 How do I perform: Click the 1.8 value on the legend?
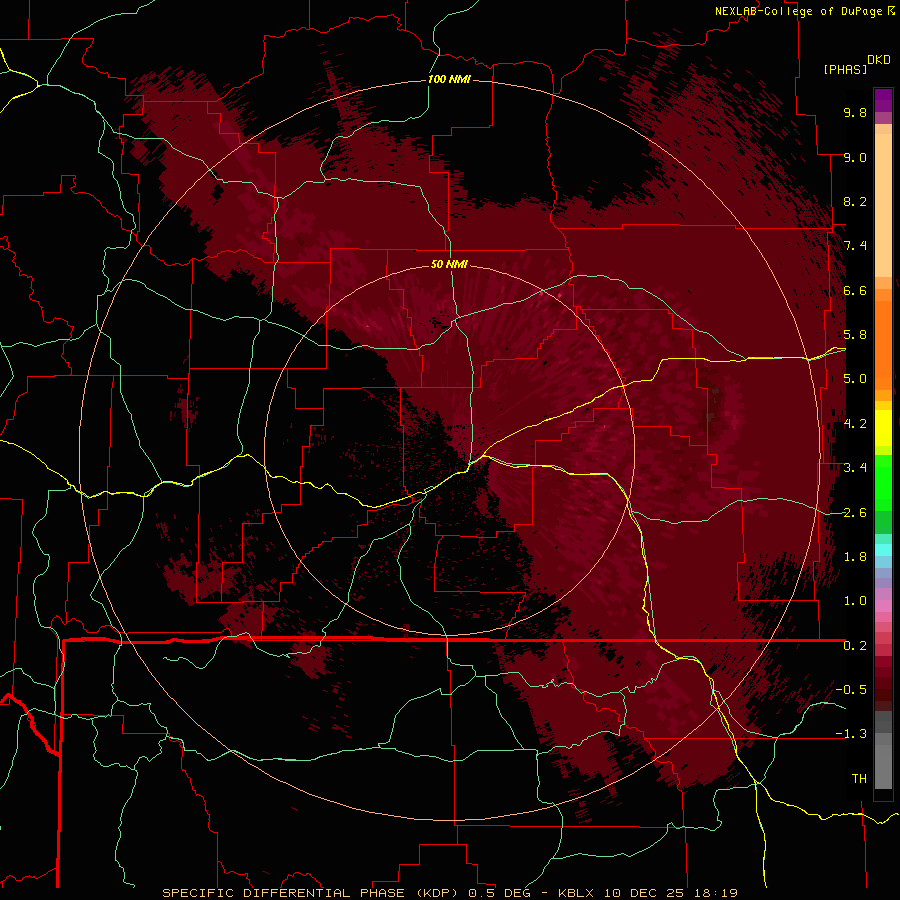click(855, 557)
